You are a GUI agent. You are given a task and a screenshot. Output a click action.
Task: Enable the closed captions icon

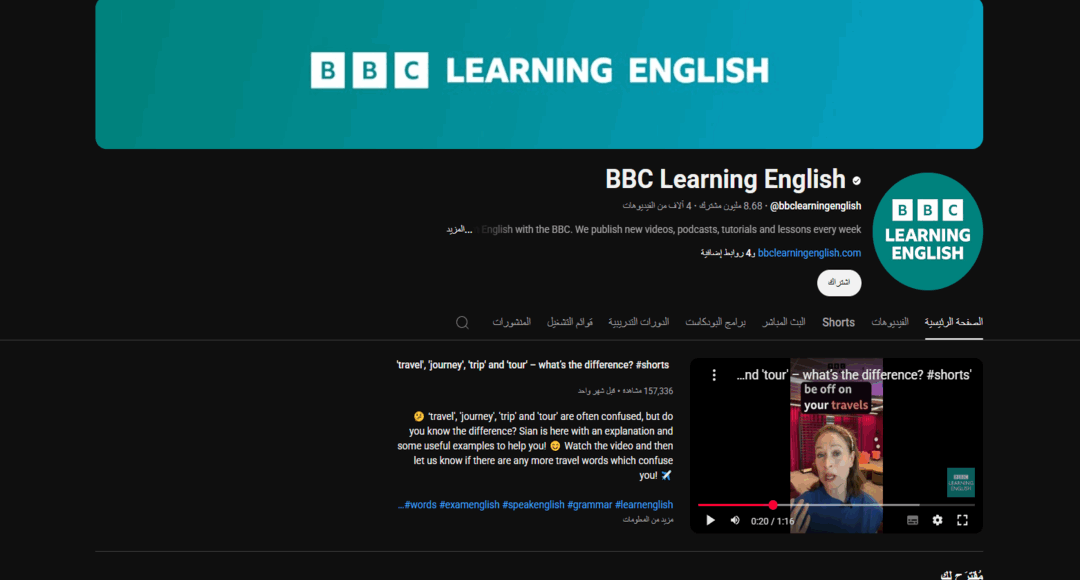click(911, 520)
